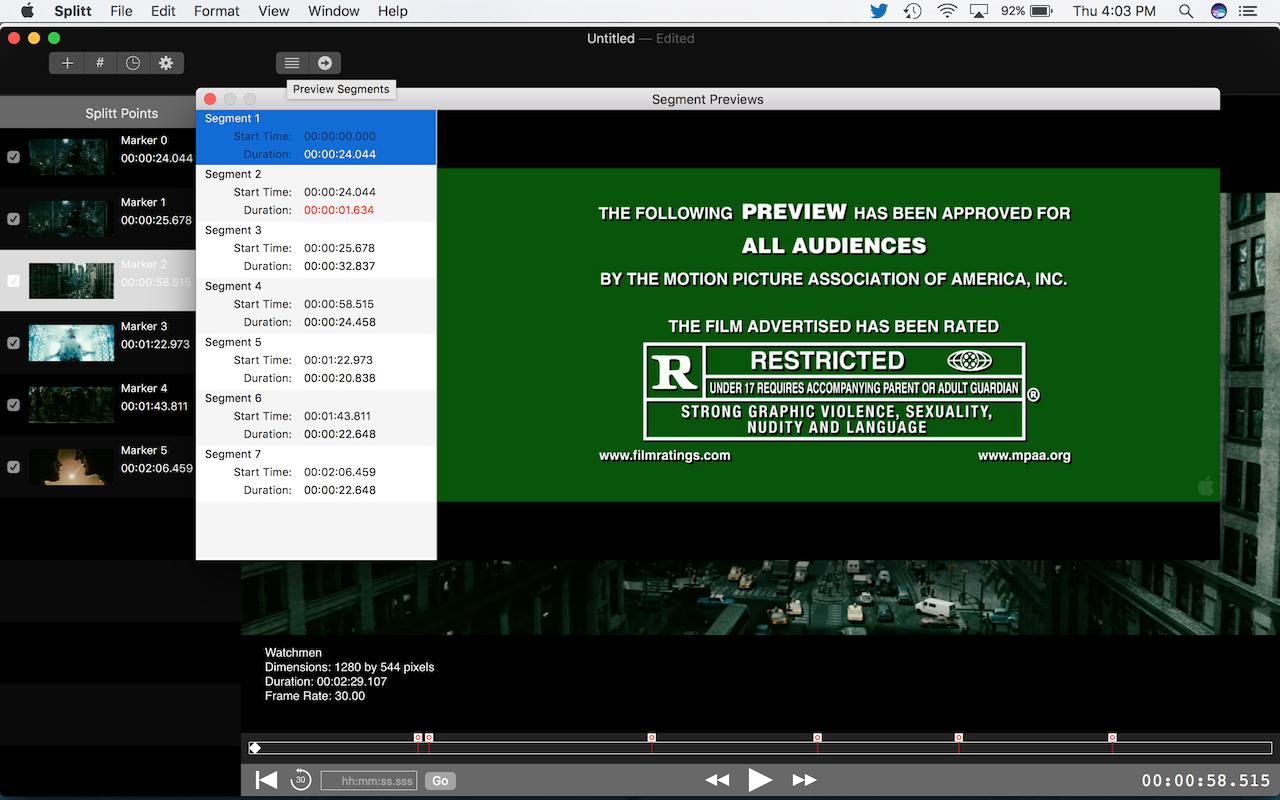Open Spotlight search
The width and height of the screenshot is (1280, 800).
pyautogui.click(x=1186, y=11)
